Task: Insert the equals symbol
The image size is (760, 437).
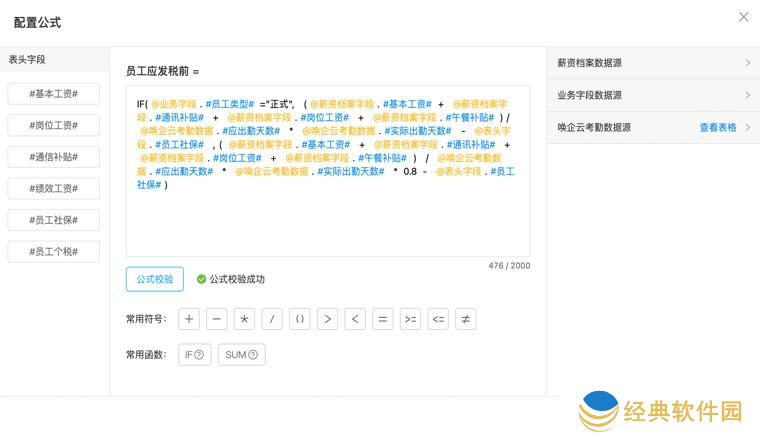Action: 382,319
